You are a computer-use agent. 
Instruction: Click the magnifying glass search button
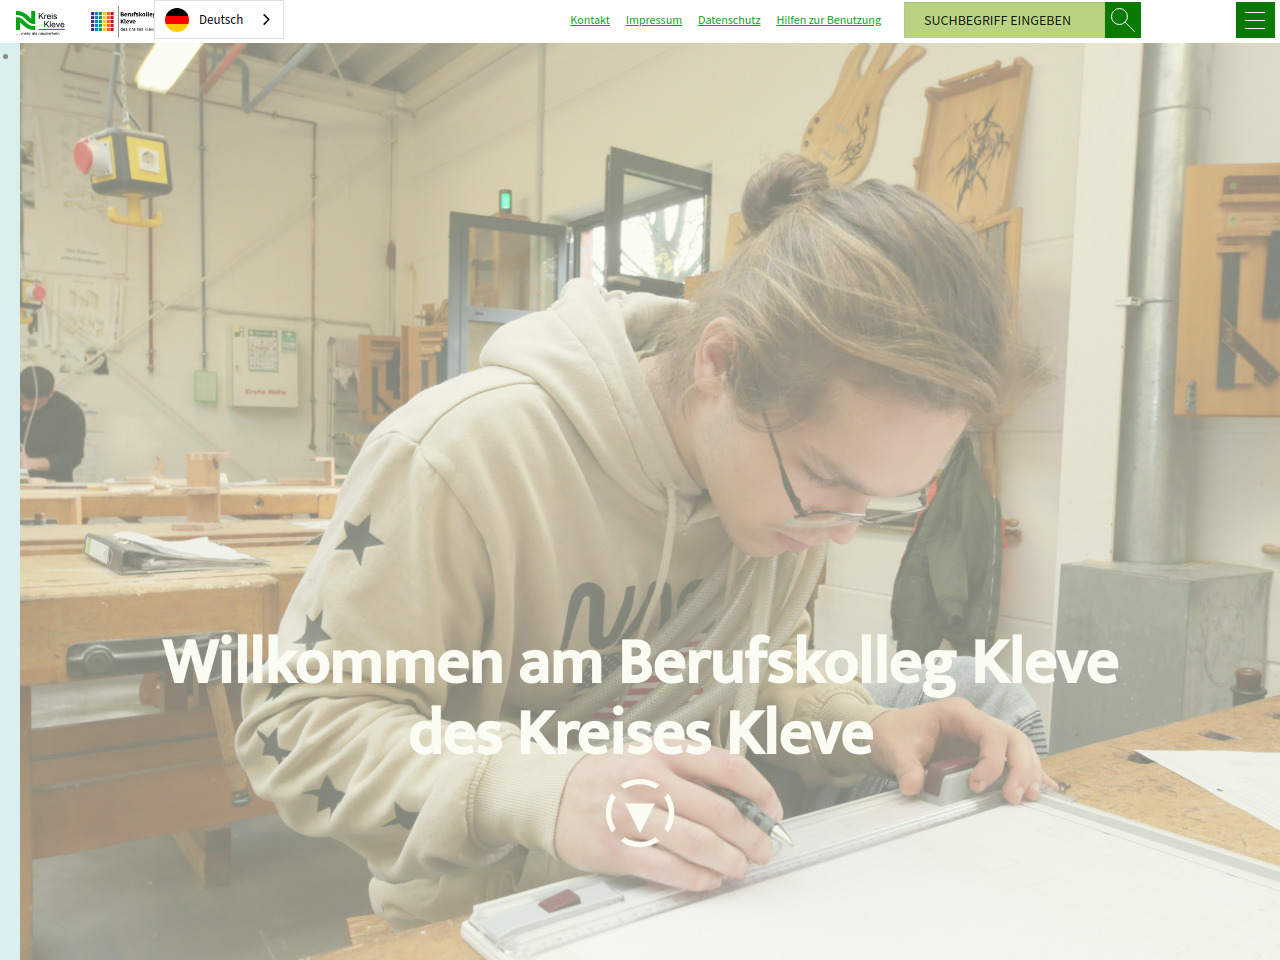[x=1123, y=20]
